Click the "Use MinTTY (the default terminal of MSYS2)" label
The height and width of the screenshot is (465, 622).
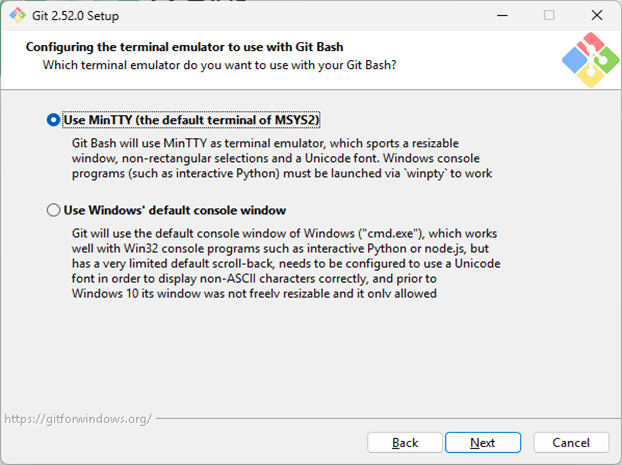coord(190,120)
